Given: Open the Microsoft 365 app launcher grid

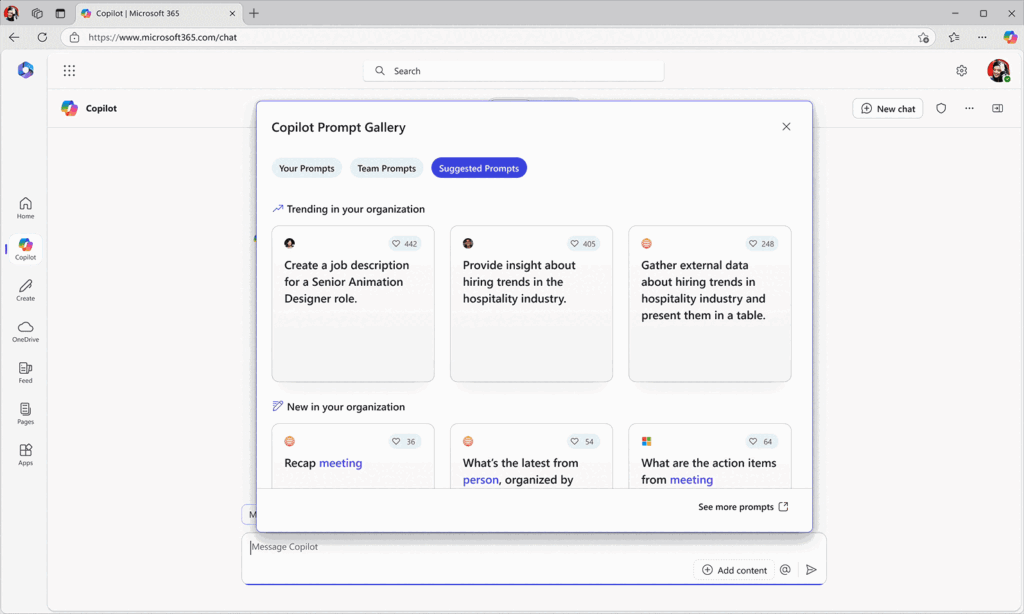Looking at the screenshot, I should click(x=69, y=70).
